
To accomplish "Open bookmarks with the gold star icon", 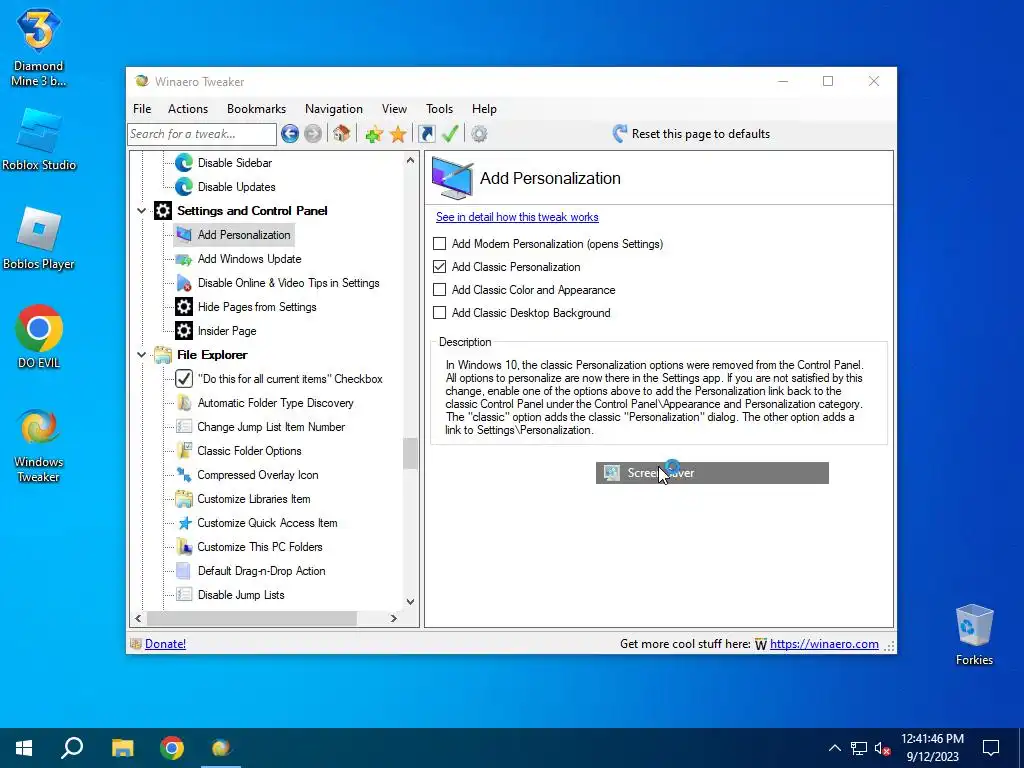I will [x=398, y=134].
